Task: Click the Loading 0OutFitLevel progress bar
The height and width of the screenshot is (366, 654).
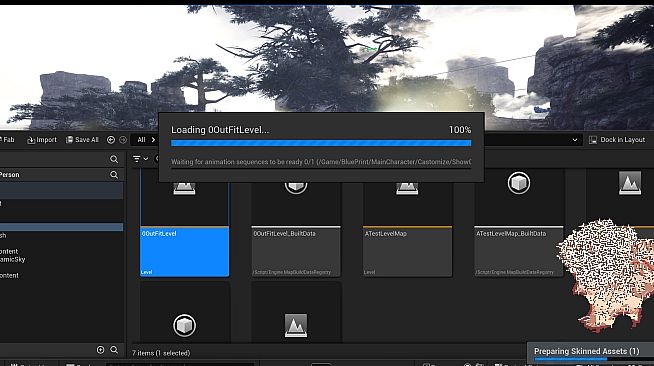Action: pyautogui.click(x=321, y=143)
